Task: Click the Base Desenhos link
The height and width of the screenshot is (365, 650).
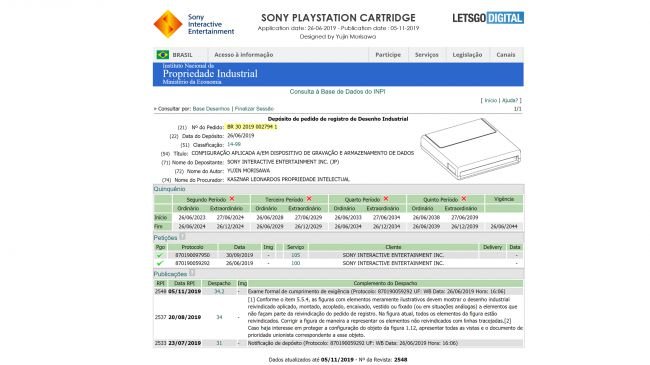Action: (211, 109)
